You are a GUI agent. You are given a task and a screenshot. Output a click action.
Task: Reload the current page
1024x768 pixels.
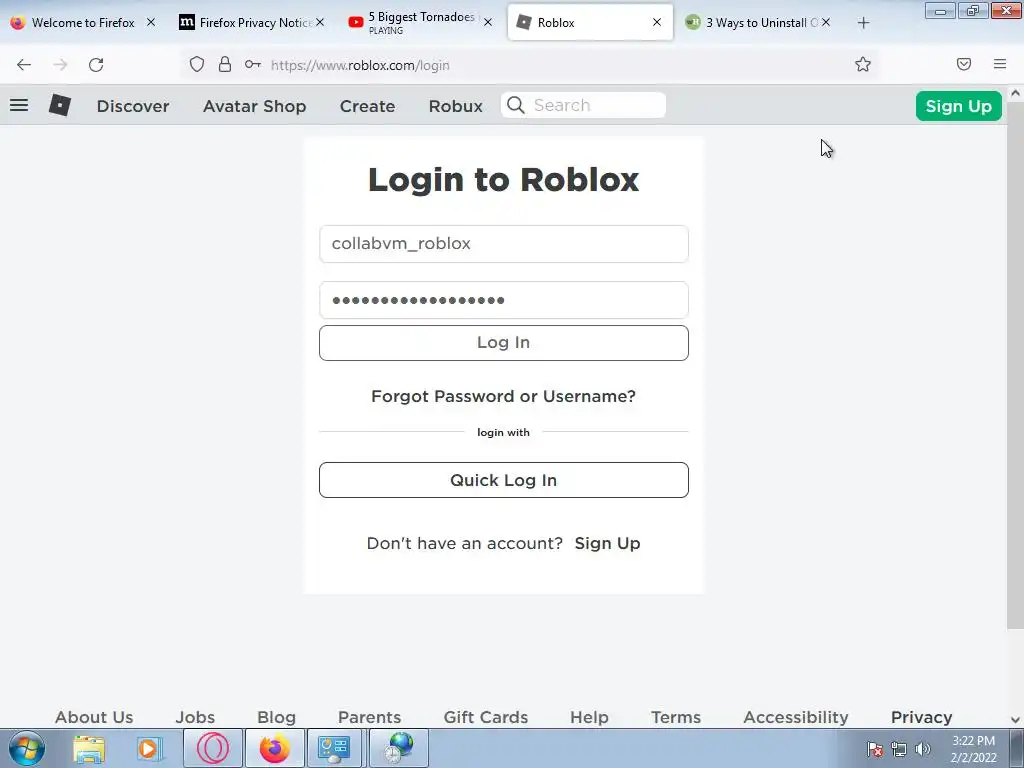click(96, 65)
